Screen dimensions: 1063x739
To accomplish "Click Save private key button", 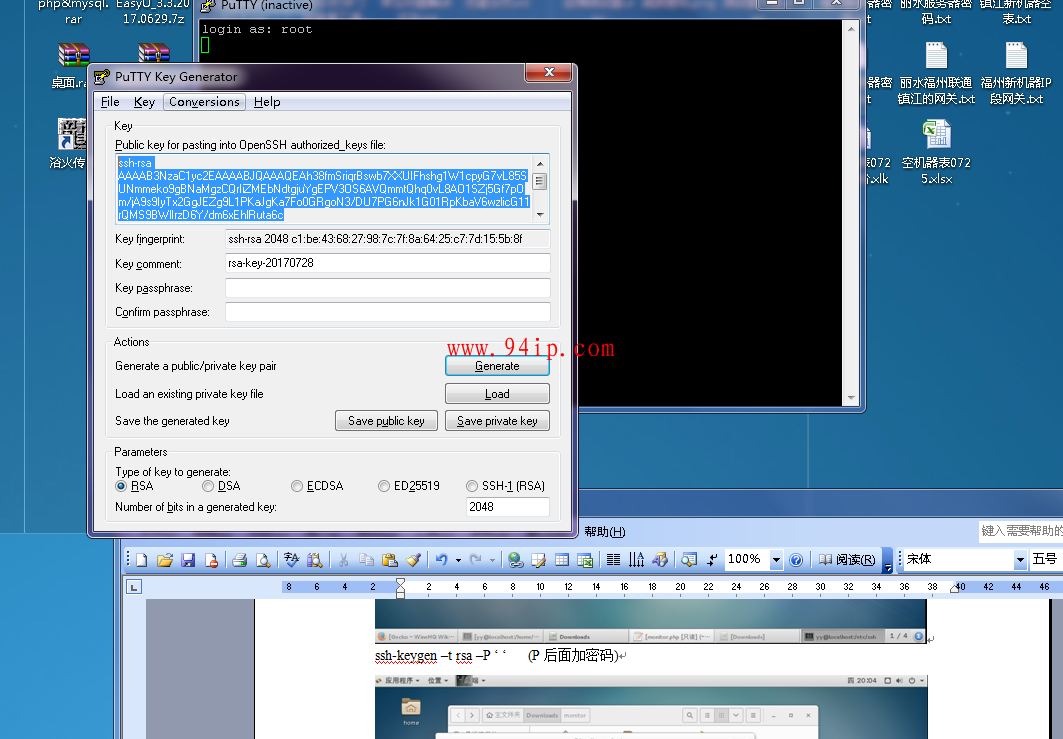I will pos(497,421).
